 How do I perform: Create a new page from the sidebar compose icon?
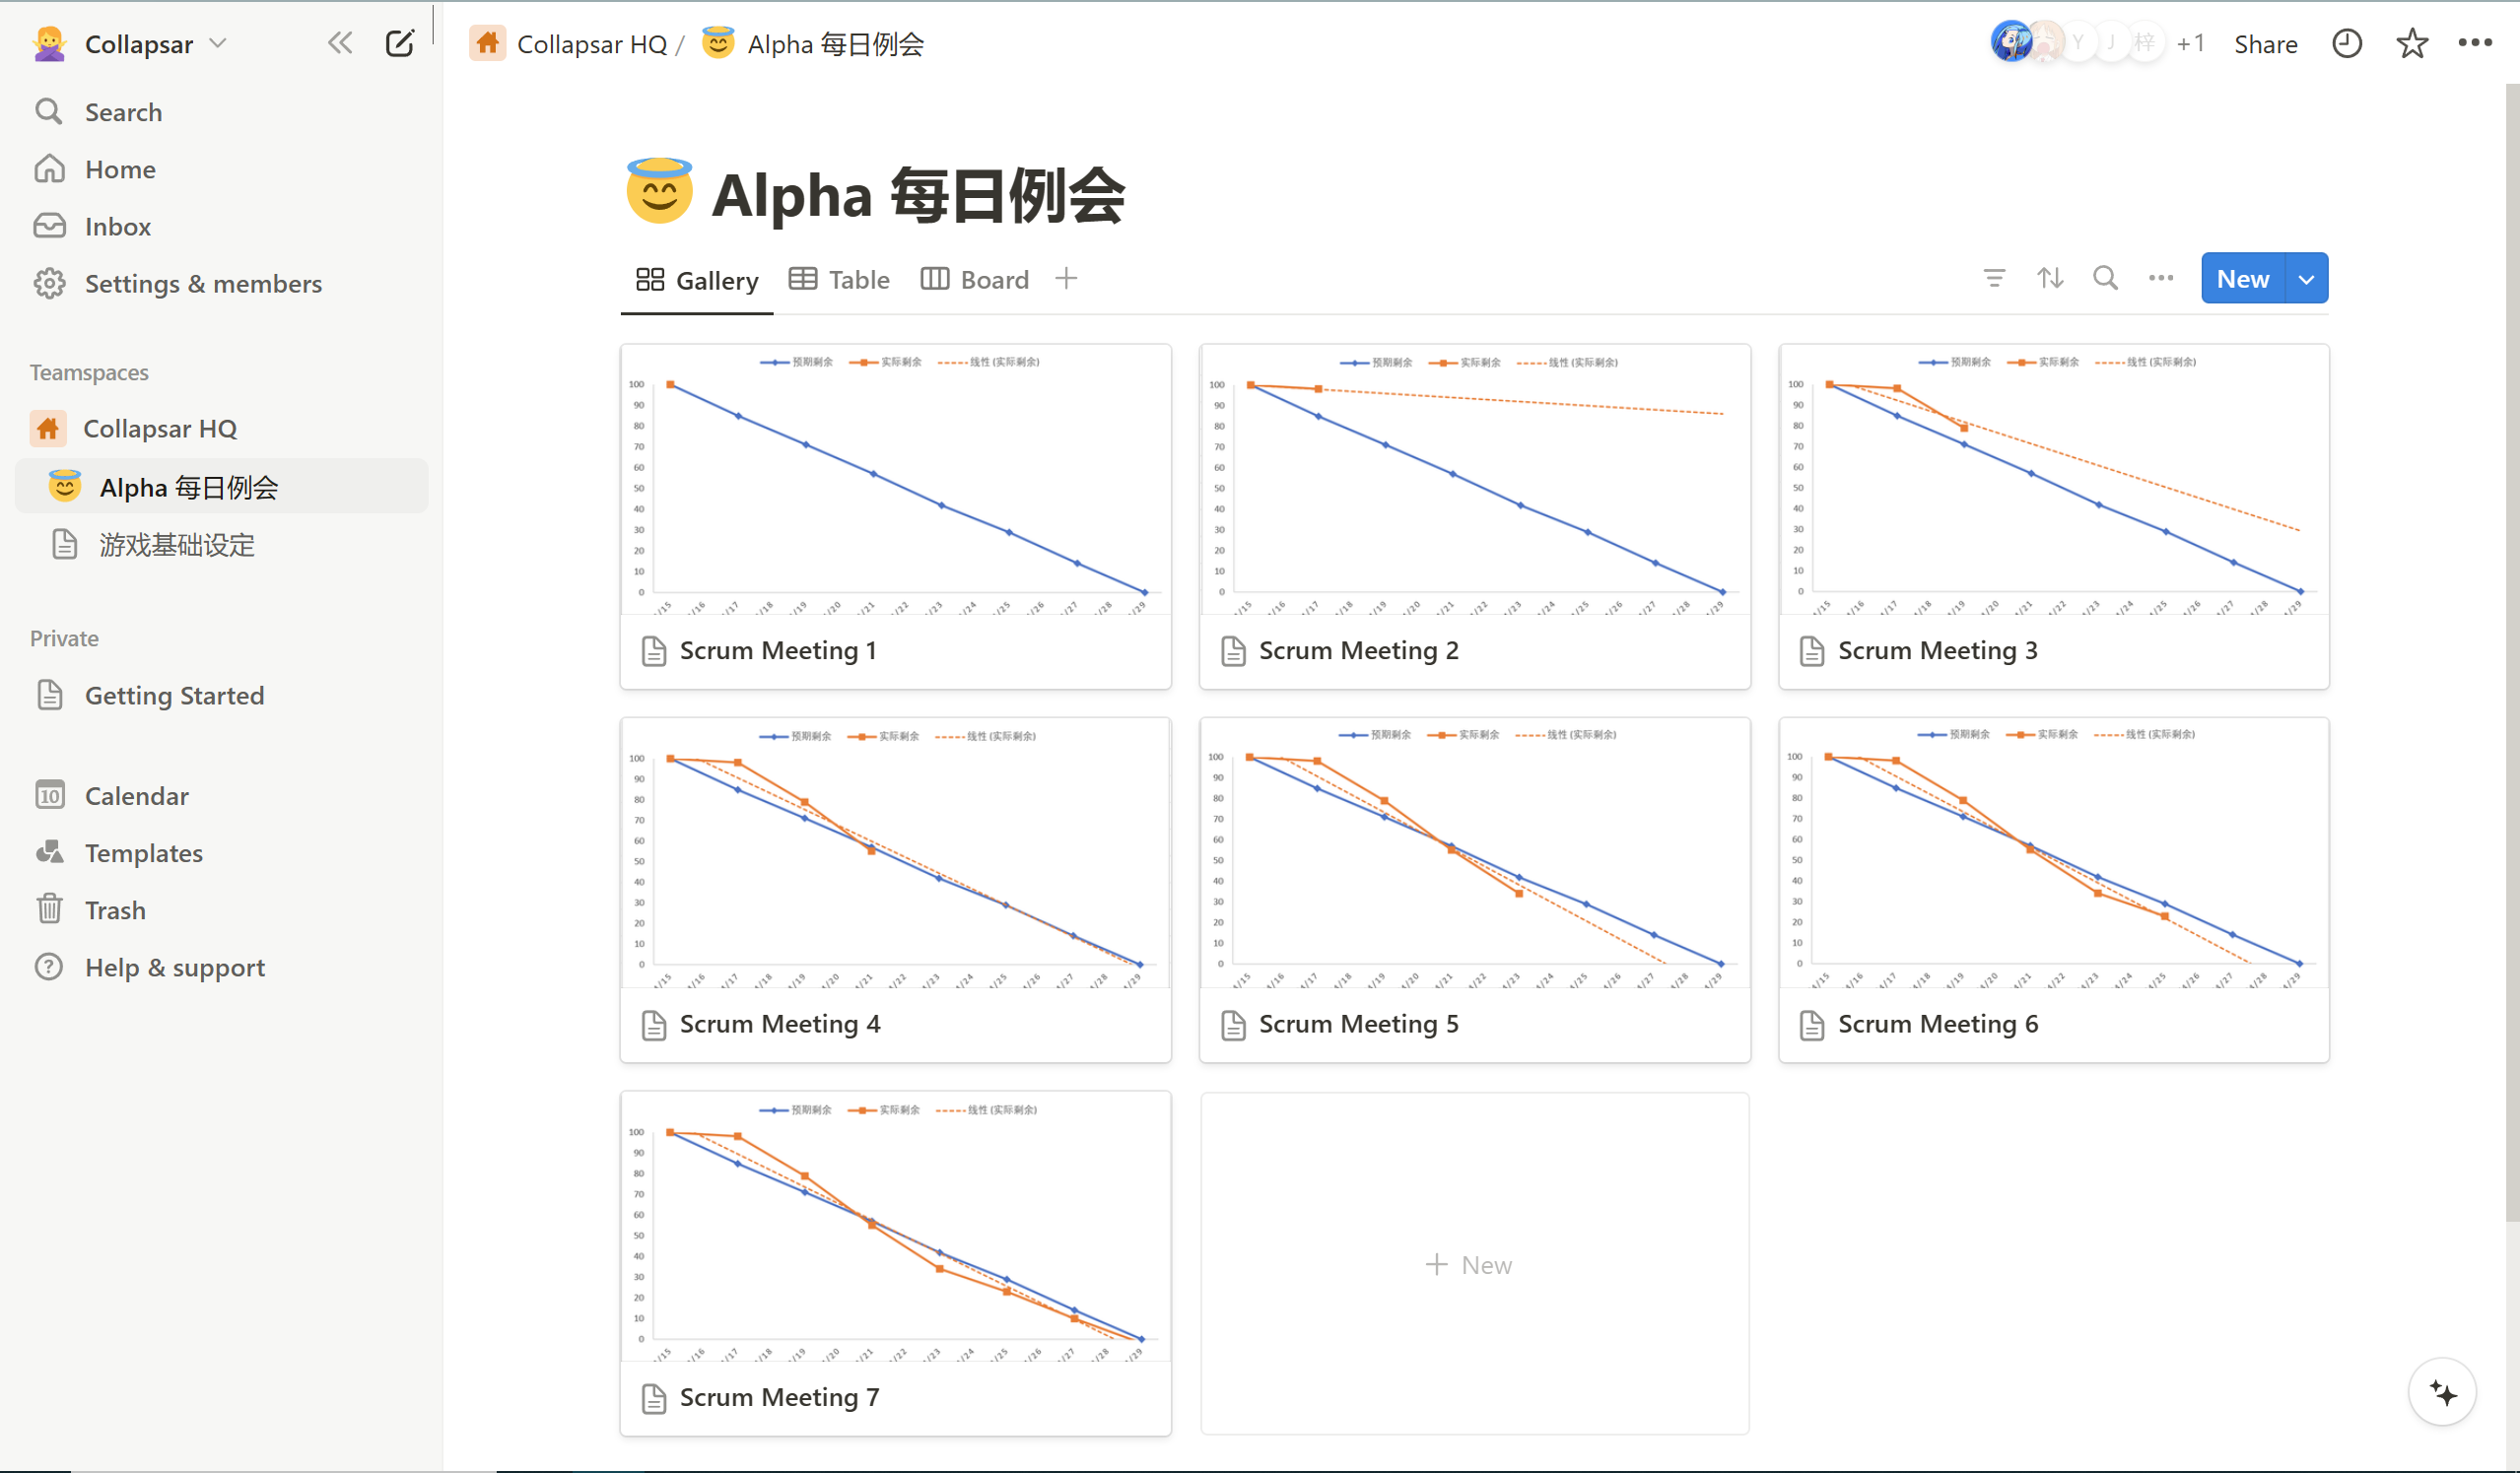400,43
